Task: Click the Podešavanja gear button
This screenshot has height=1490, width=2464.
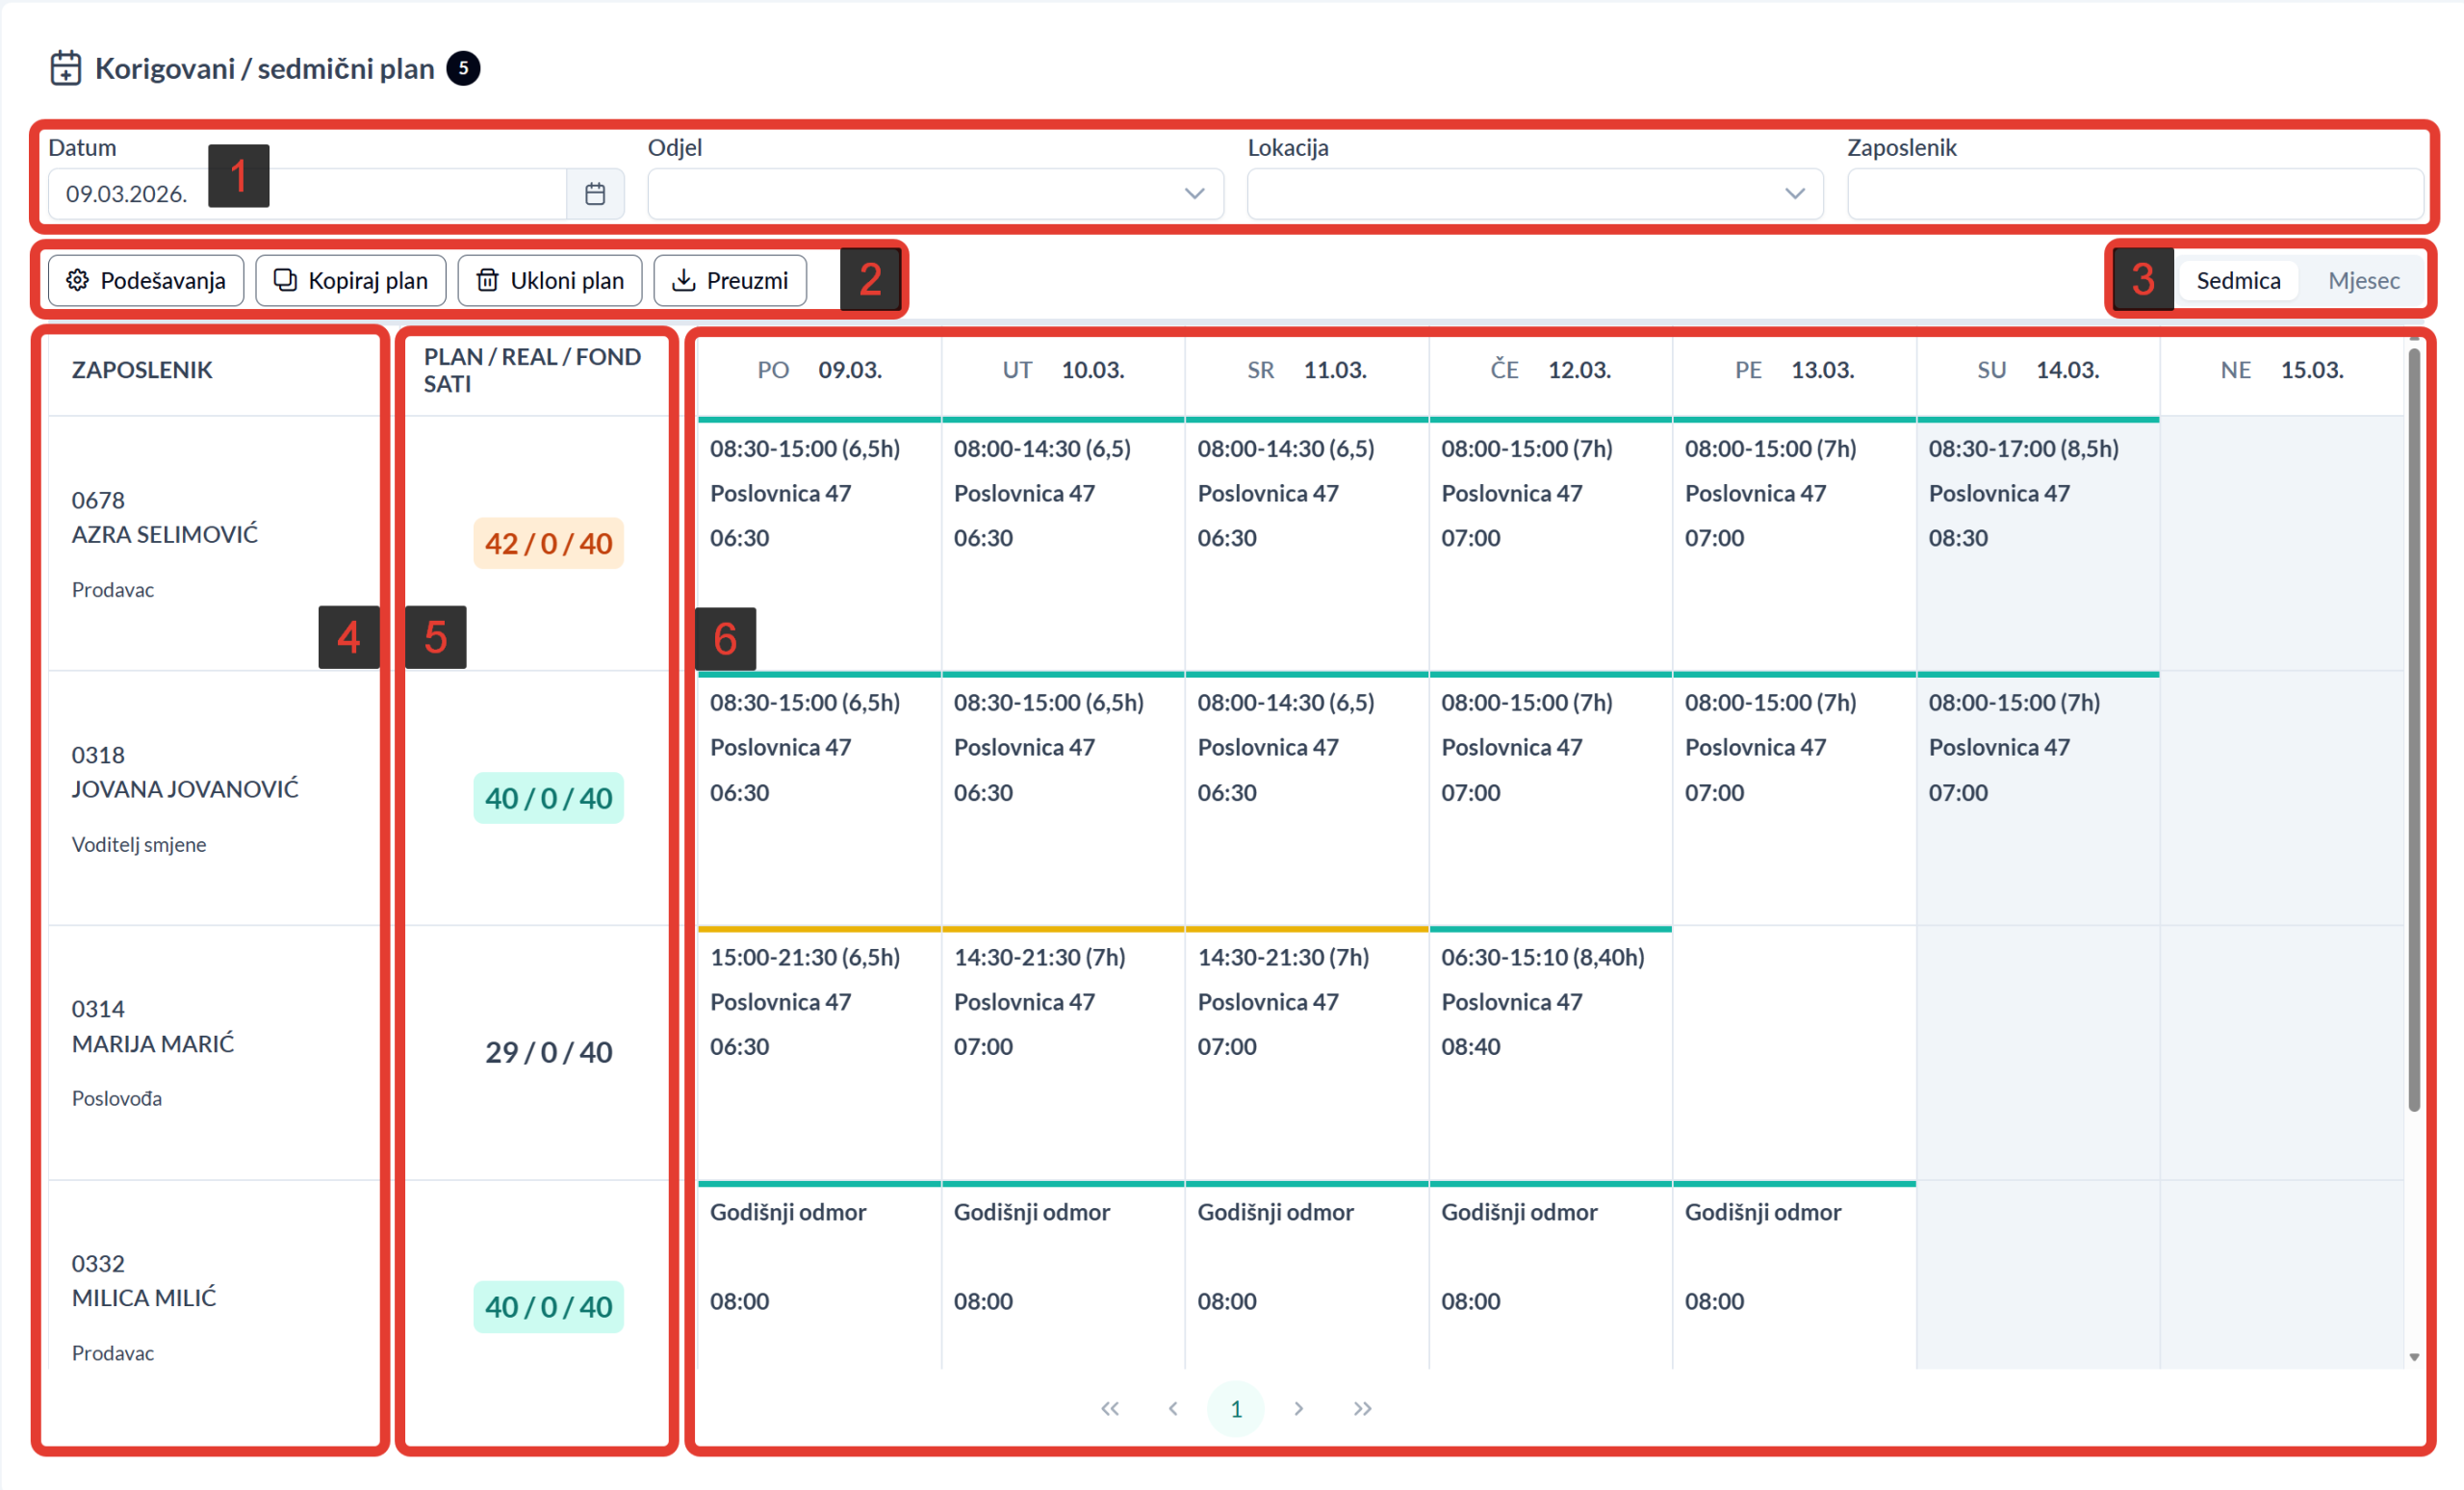Action: [x=146, y=281]
